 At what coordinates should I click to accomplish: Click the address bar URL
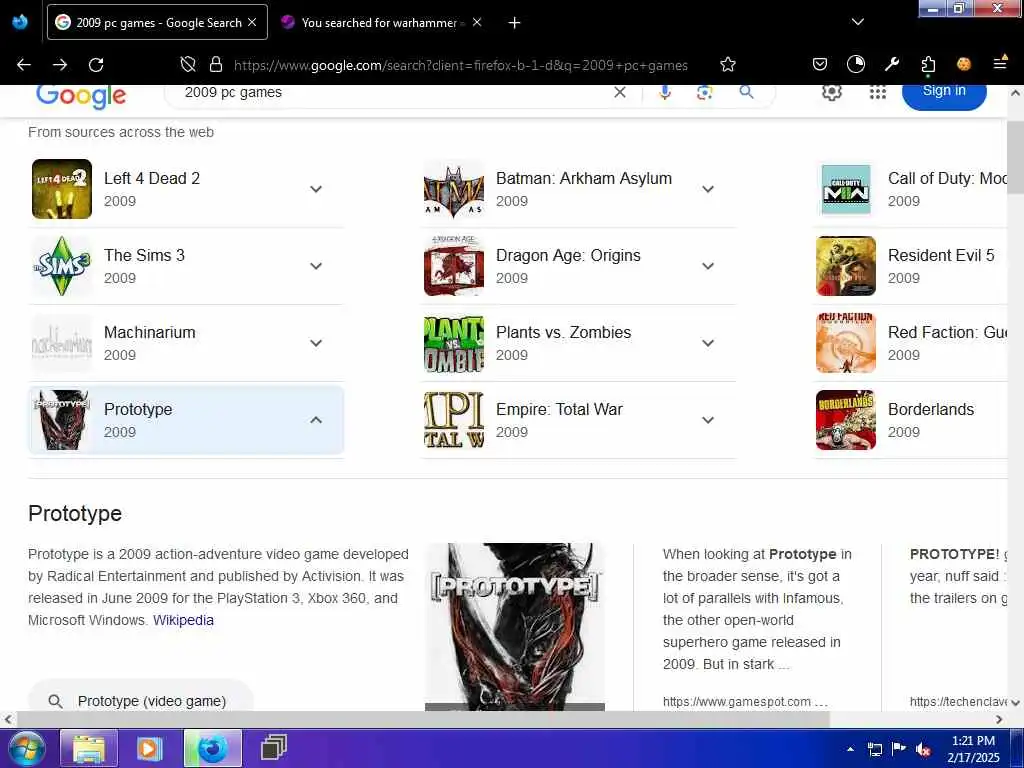click(460, 65)
